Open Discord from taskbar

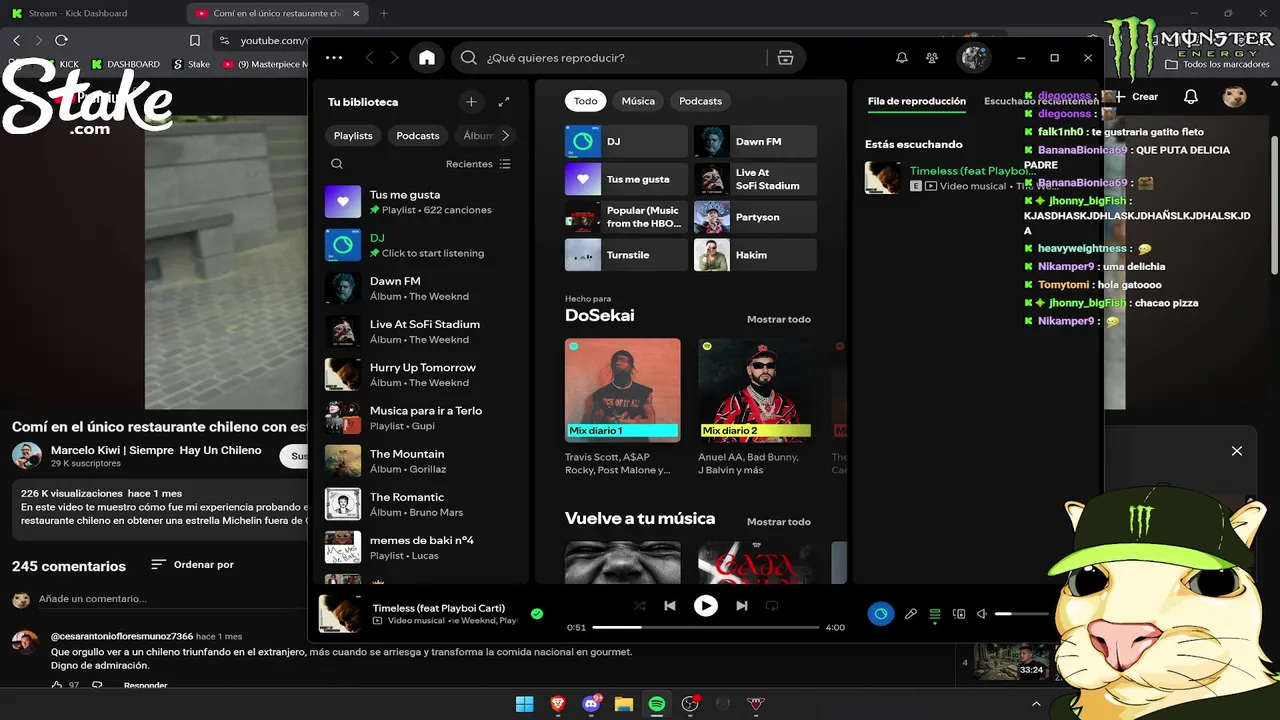tap(590, 704)
